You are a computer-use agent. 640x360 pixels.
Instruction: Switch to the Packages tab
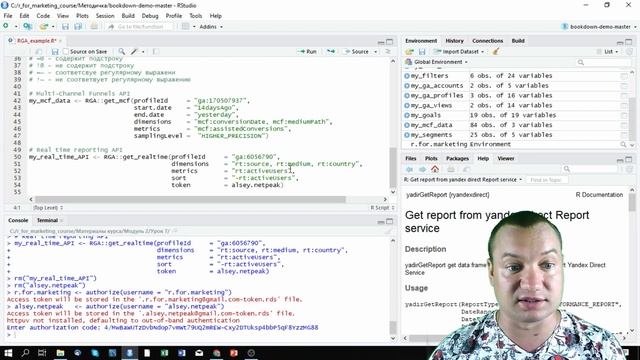(x=457, y=158)
